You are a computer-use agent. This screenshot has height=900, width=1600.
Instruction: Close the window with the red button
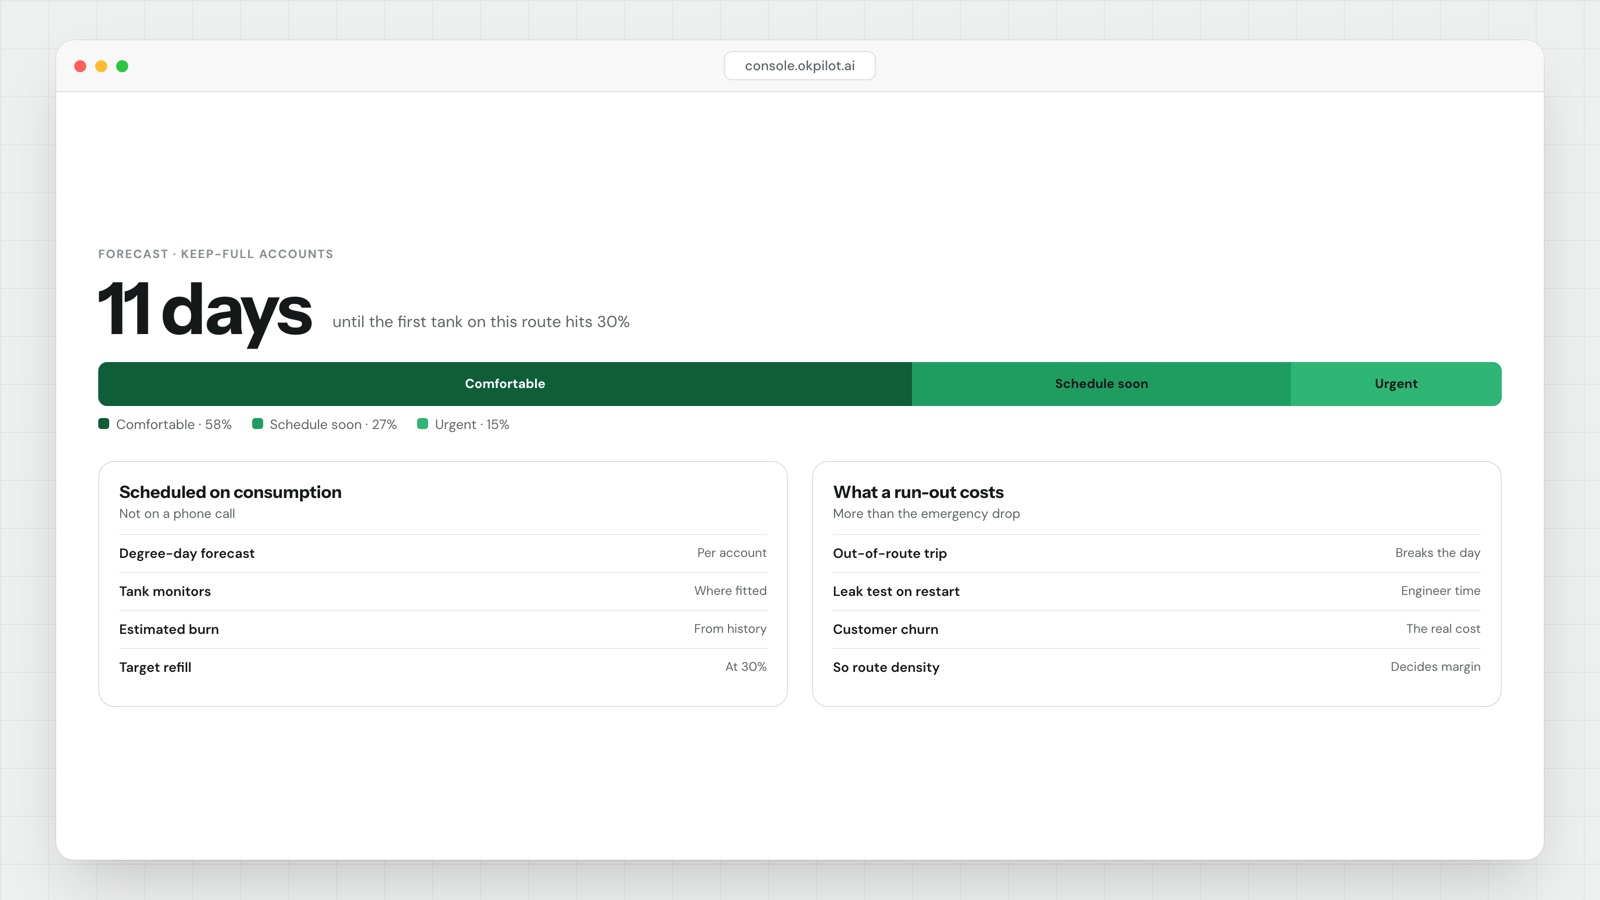80,66
